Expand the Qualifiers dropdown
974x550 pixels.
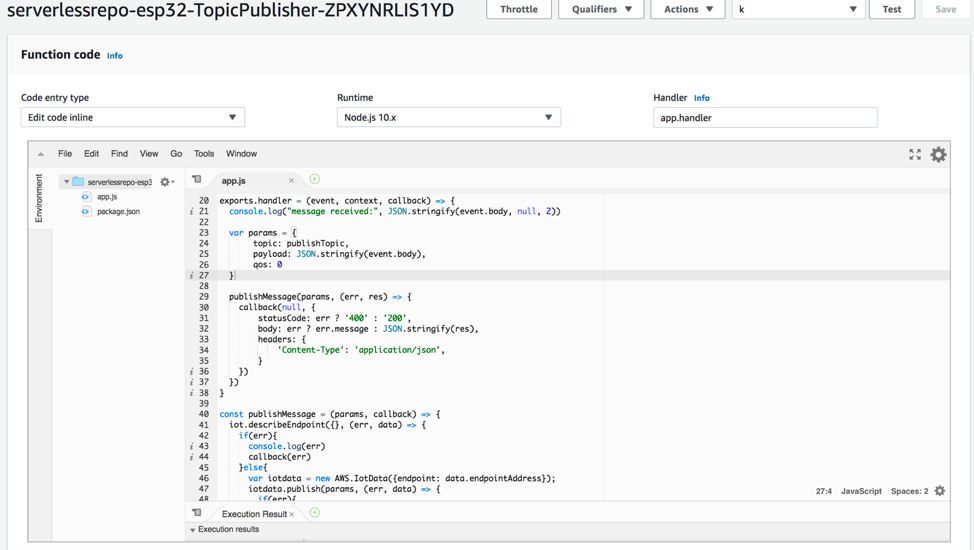coord(601,9)
